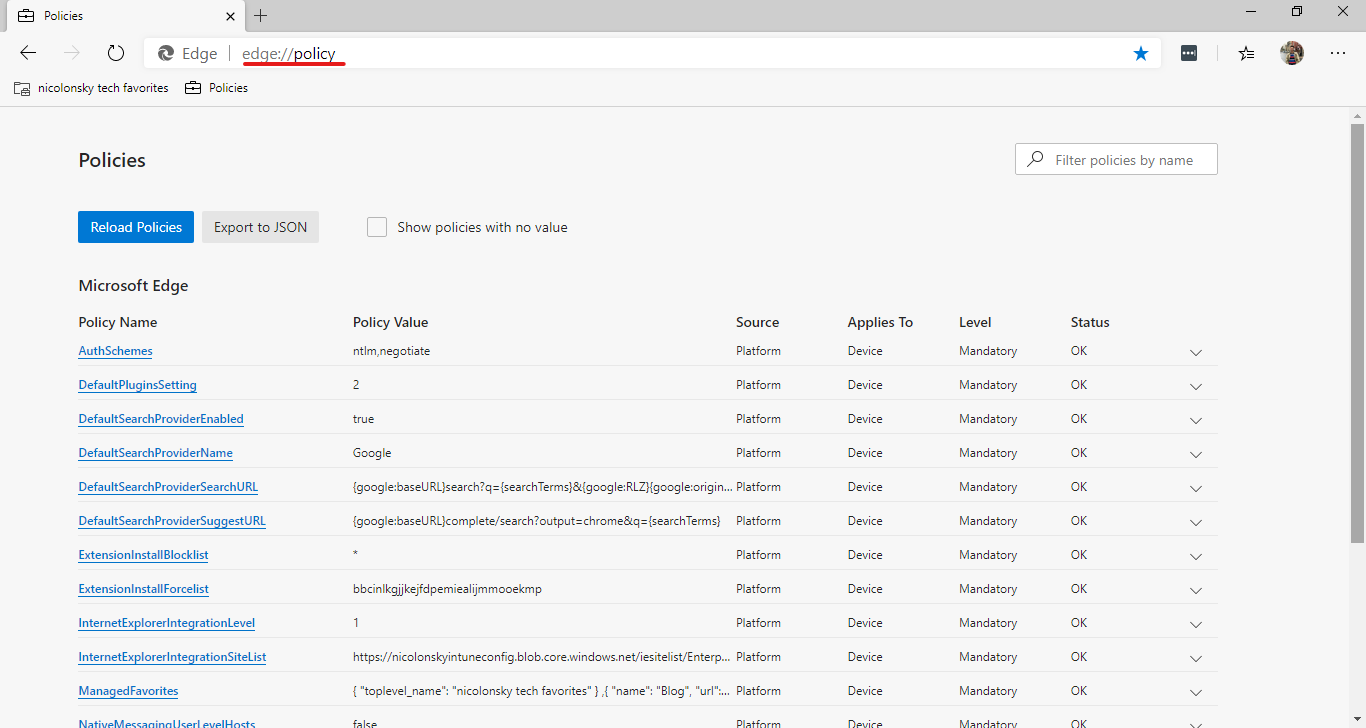Screen dimensions: 1366x728
Task: Click the 'ntlm,negotiate' policy value
Action: [391, 351]
